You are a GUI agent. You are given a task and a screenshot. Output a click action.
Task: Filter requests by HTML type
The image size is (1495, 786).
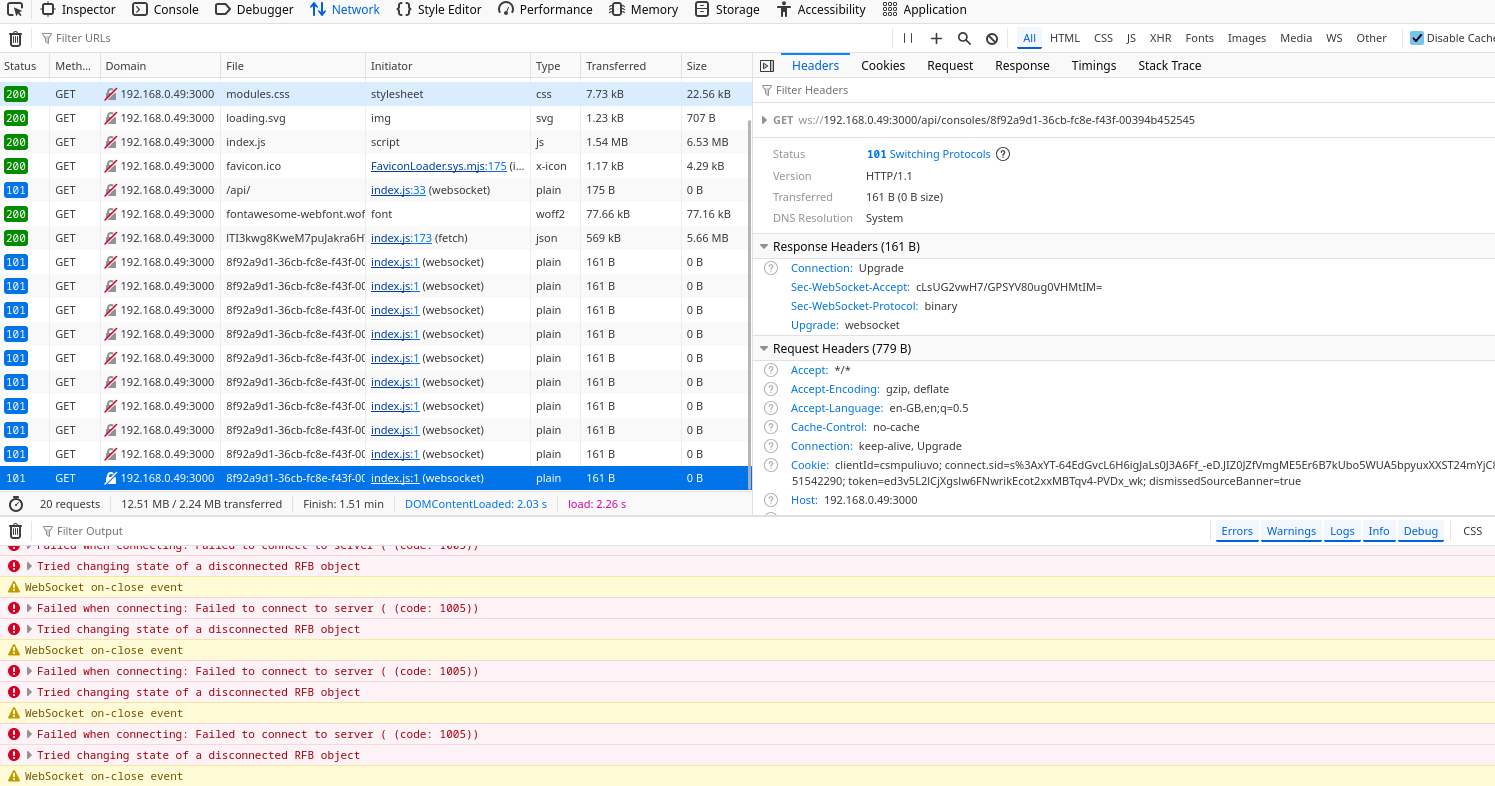[1064, 38]
